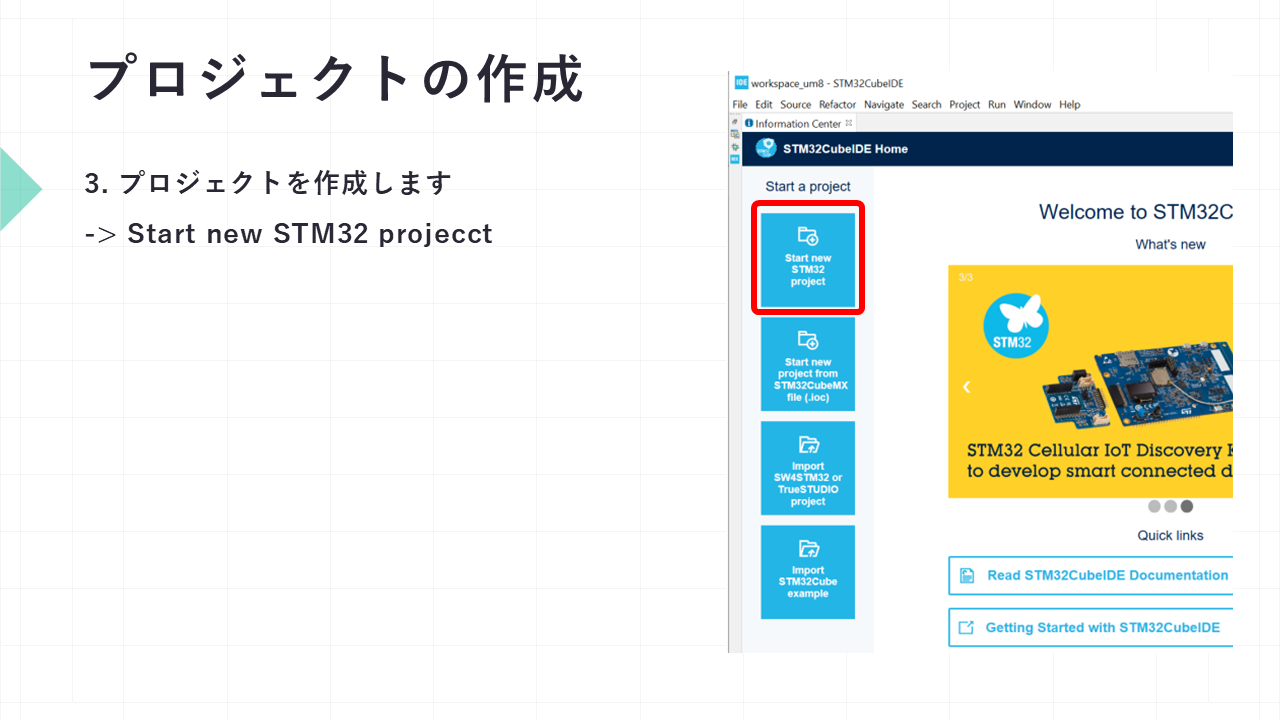Open the Help menu

coord(1070,105)
